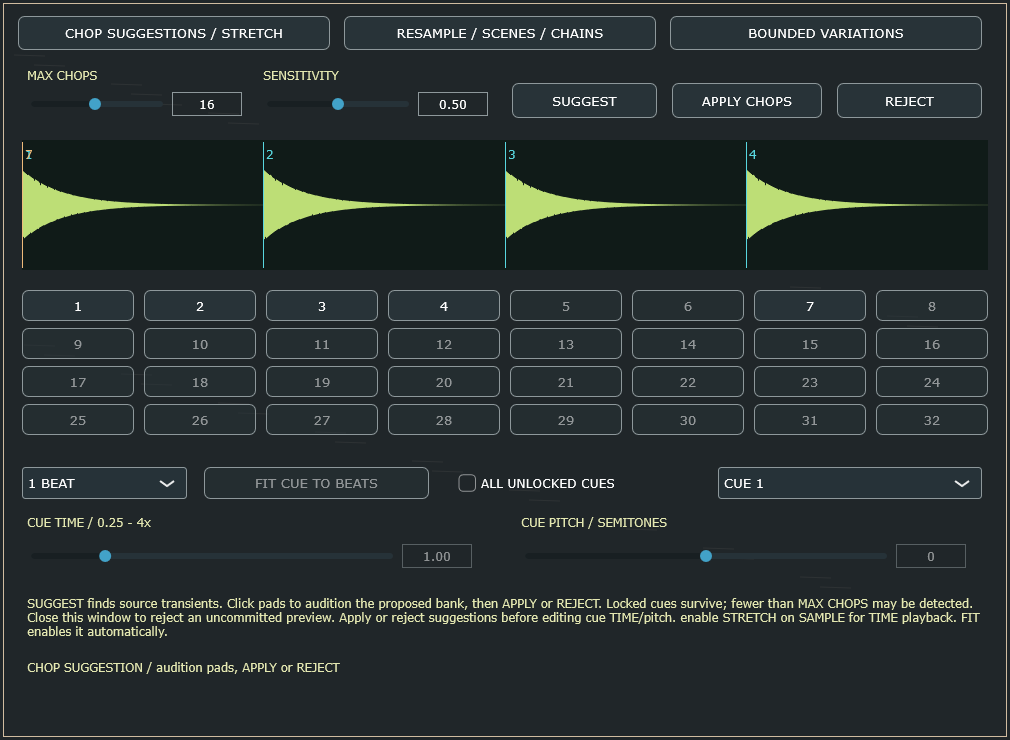The image size is (1010, 740).
Task: Click pad 17
Action: (x=78, y=382)
